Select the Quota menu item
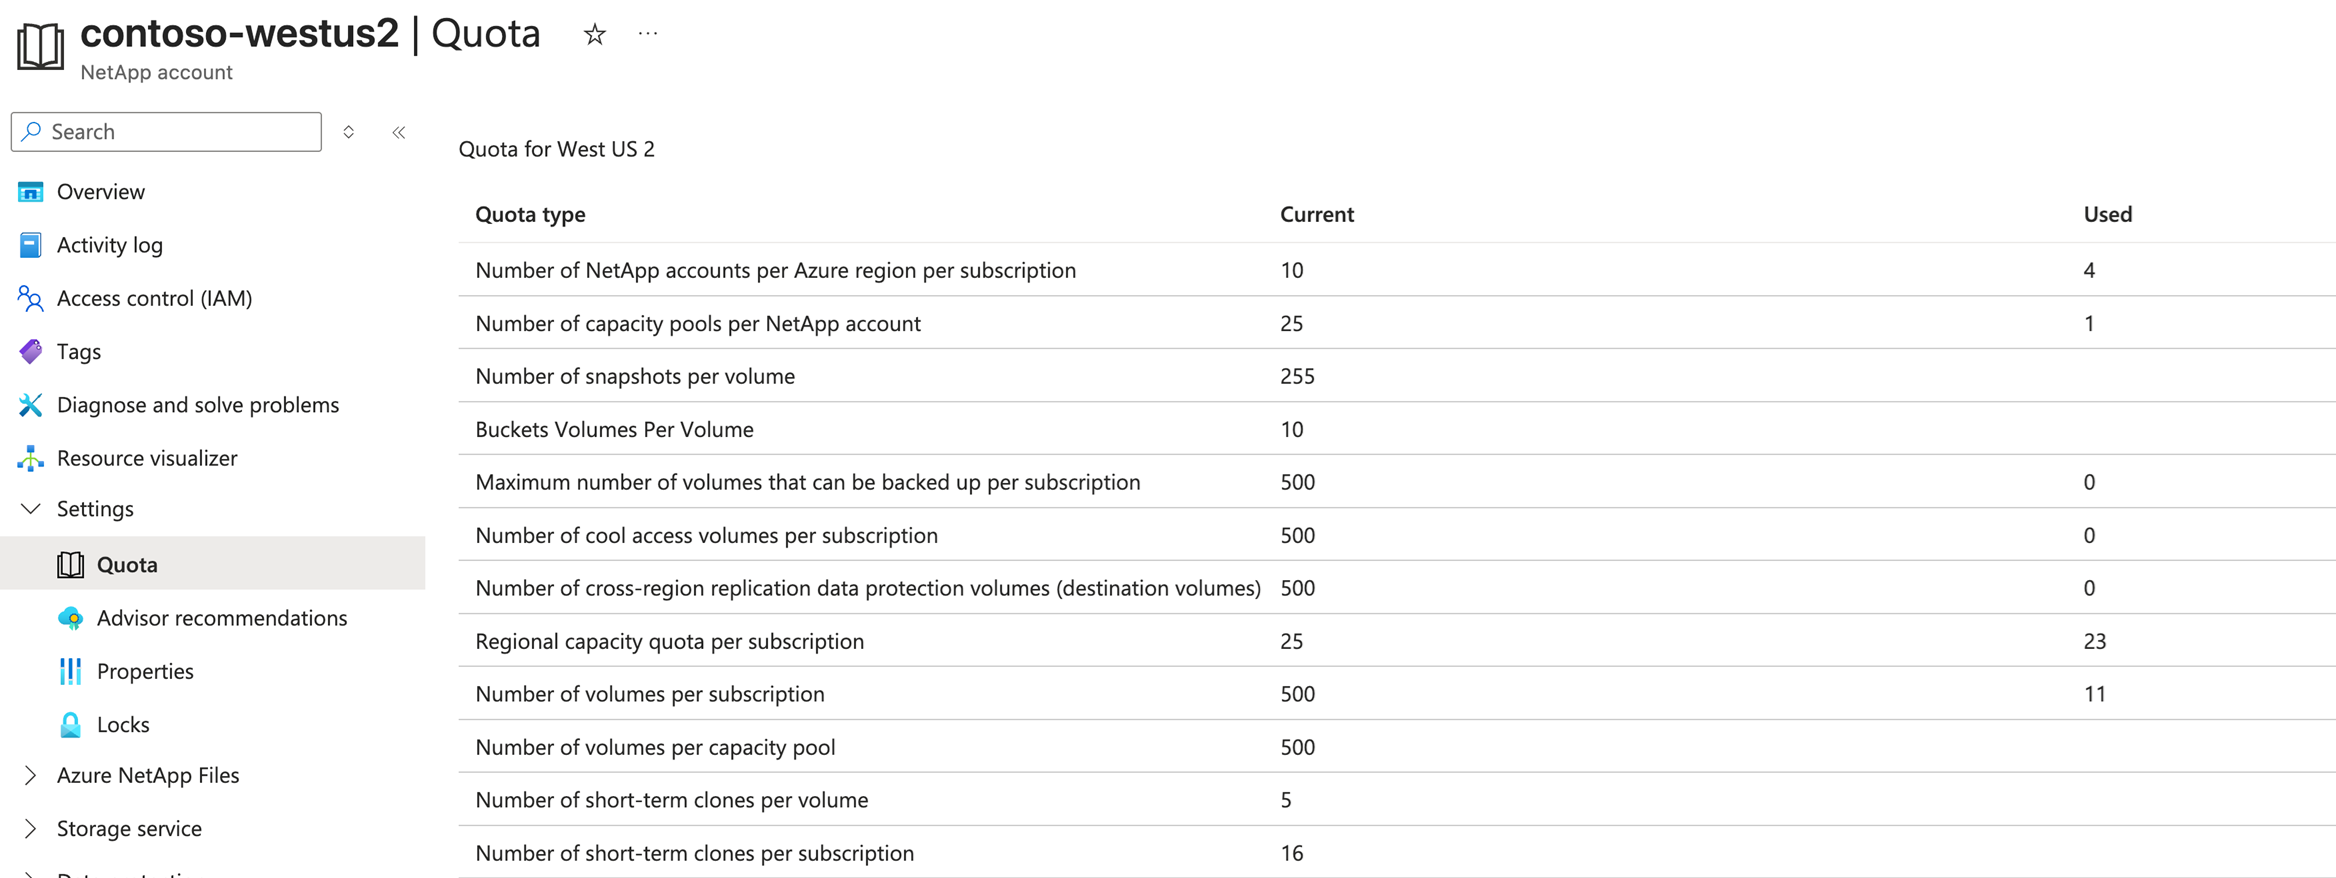 click(x=127, y=564)
